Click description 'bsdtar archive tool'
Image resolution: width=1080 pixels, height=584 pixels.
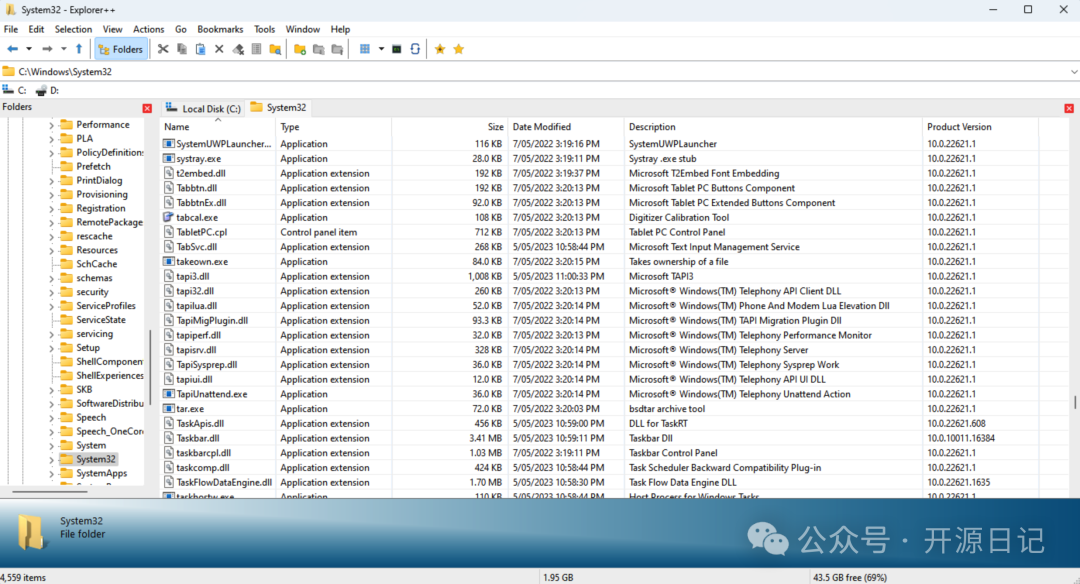[x=667, y=408]
